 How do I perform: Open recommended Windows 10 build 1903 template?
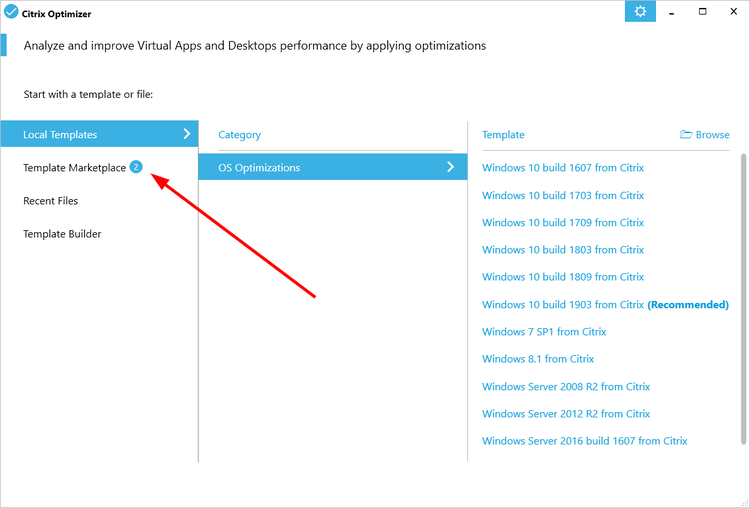(x=605, y=305)
